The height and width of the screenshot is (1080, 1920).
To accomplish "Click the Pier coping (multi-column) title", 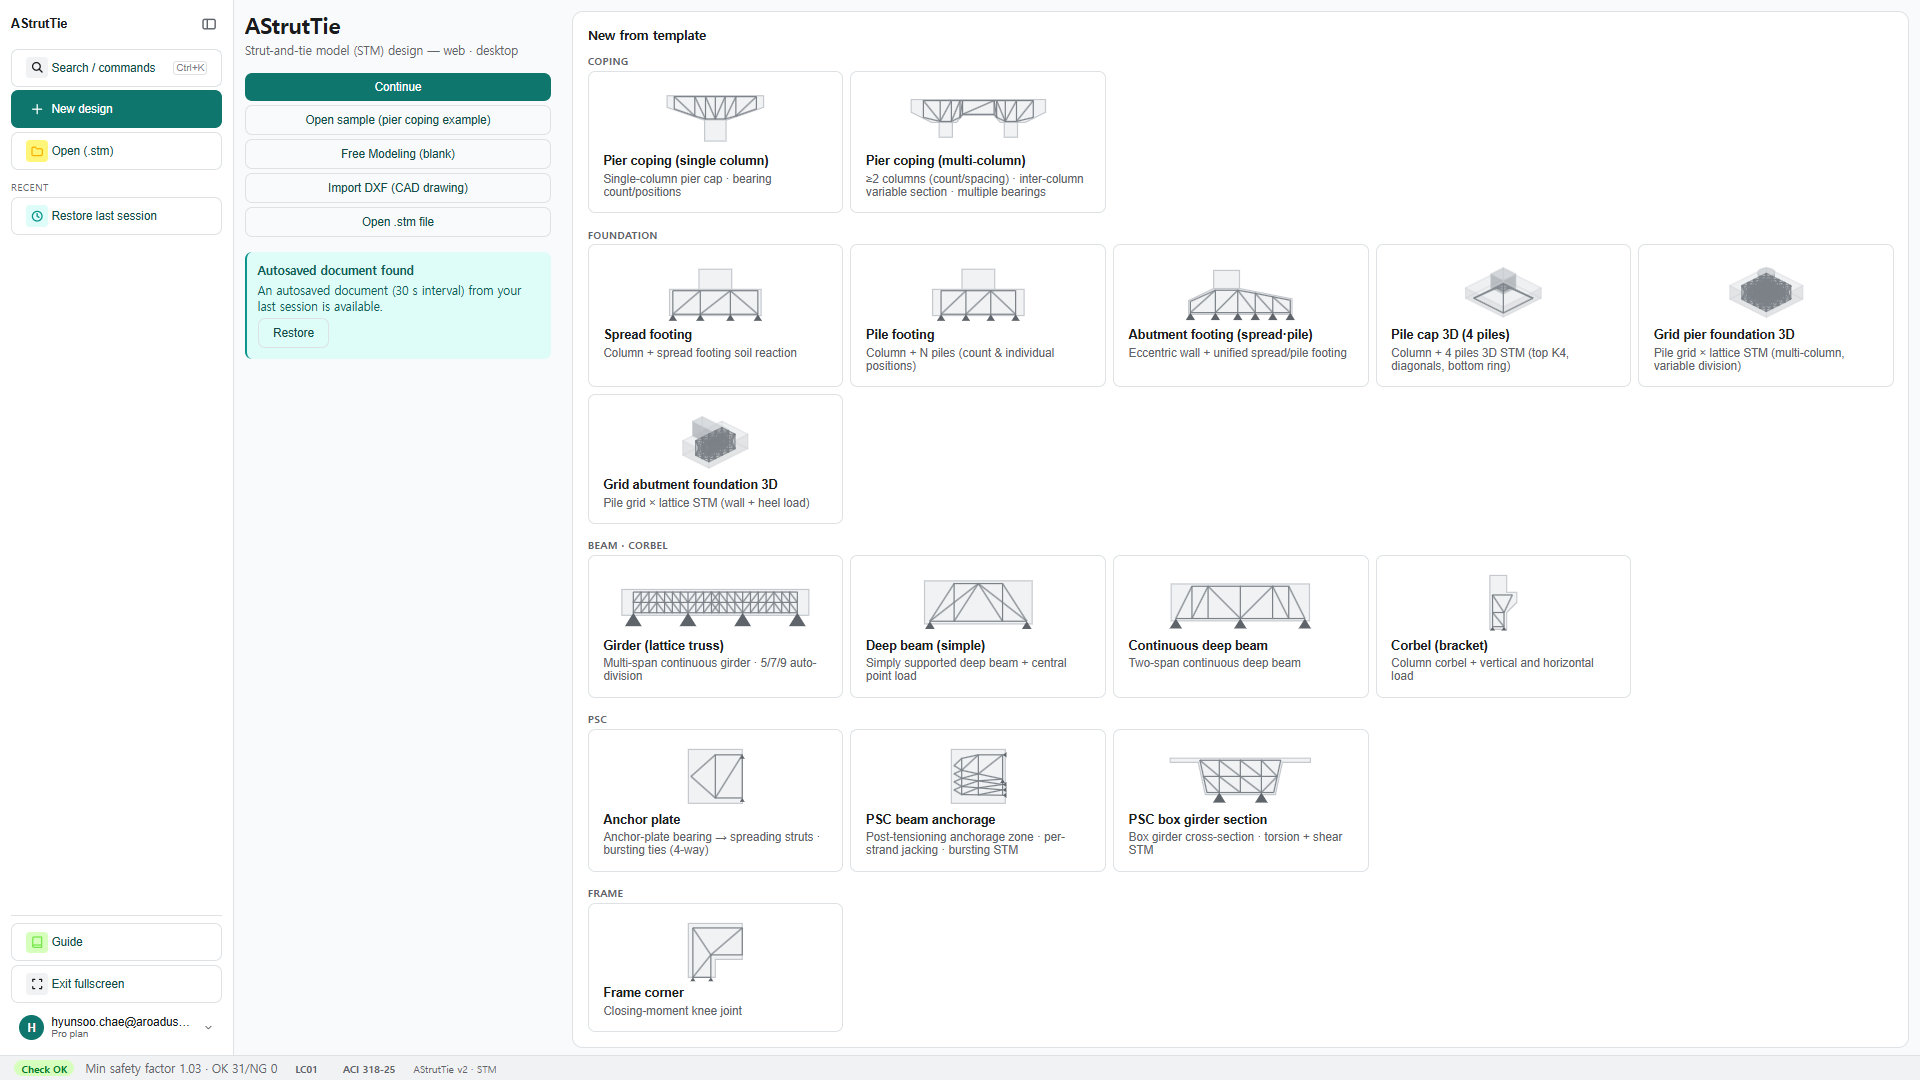I will (x=946, y=160).
